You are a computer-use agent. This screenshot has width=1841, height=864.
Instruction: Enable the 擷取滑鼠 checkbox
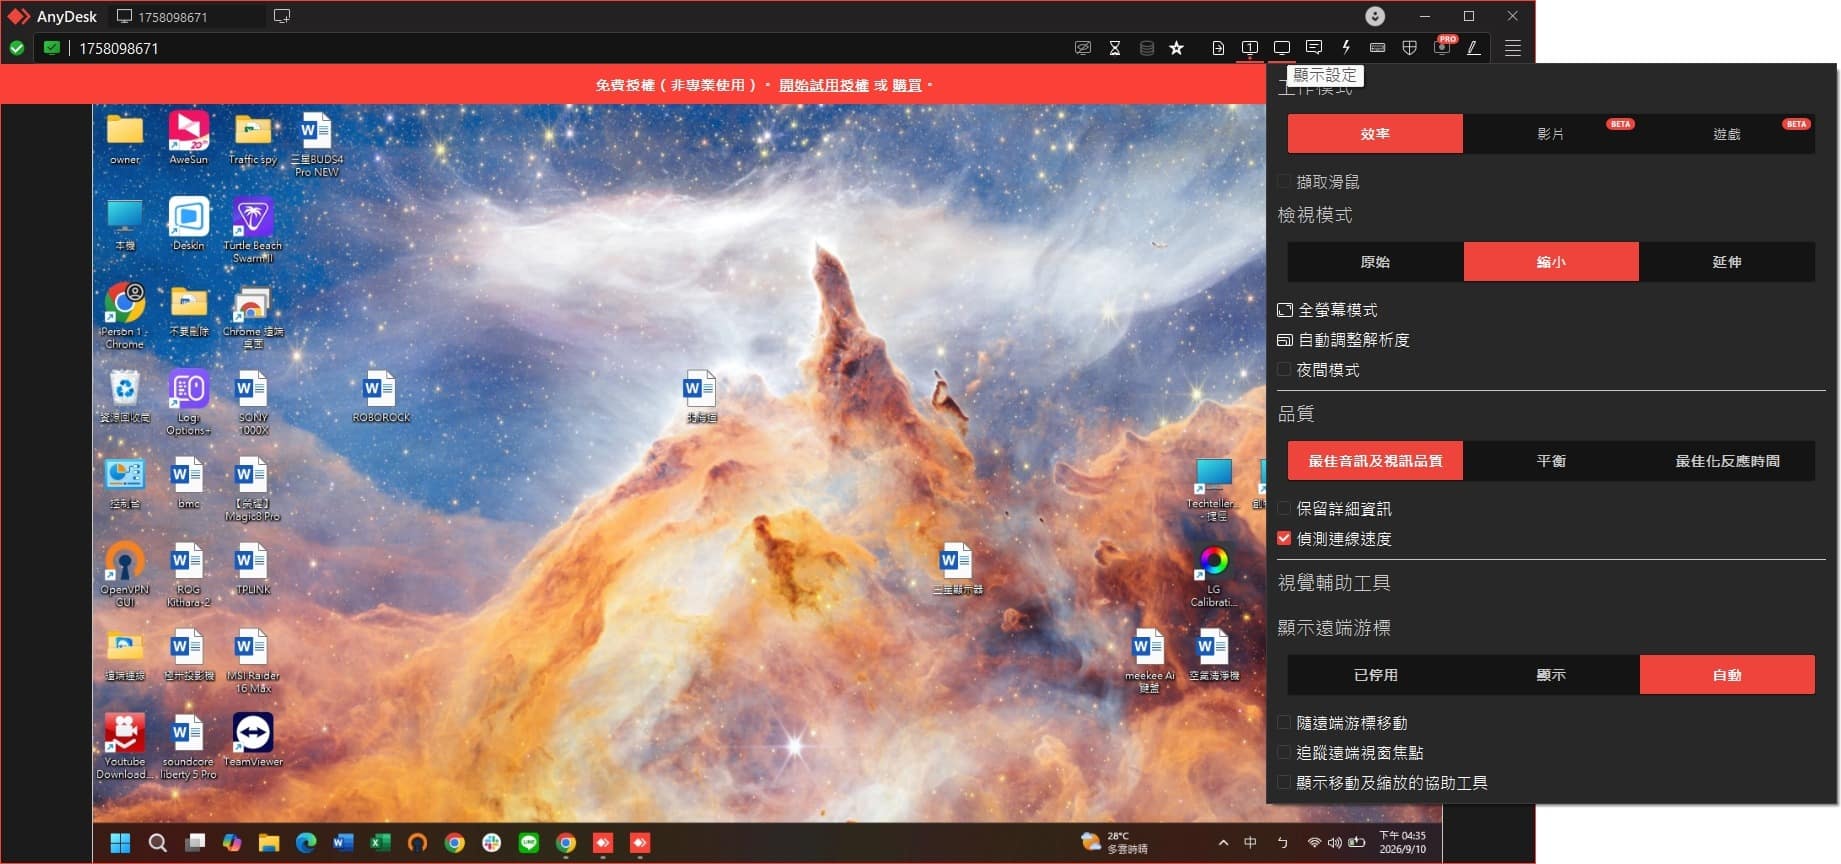pos(1284,182)
